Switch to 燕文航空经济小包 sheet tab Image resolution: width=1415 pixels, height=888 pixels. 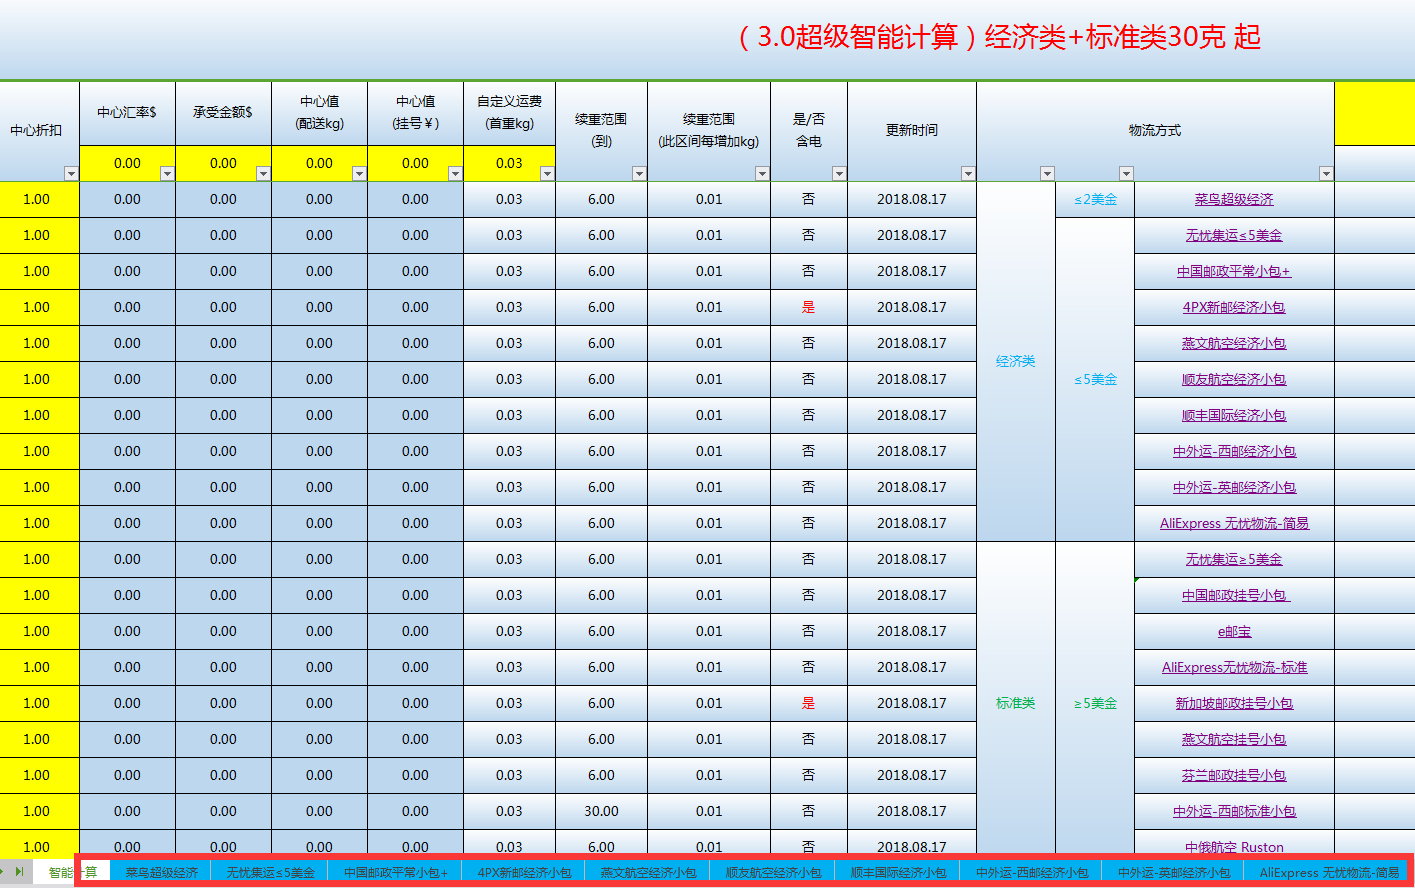[x=648, y=872]
